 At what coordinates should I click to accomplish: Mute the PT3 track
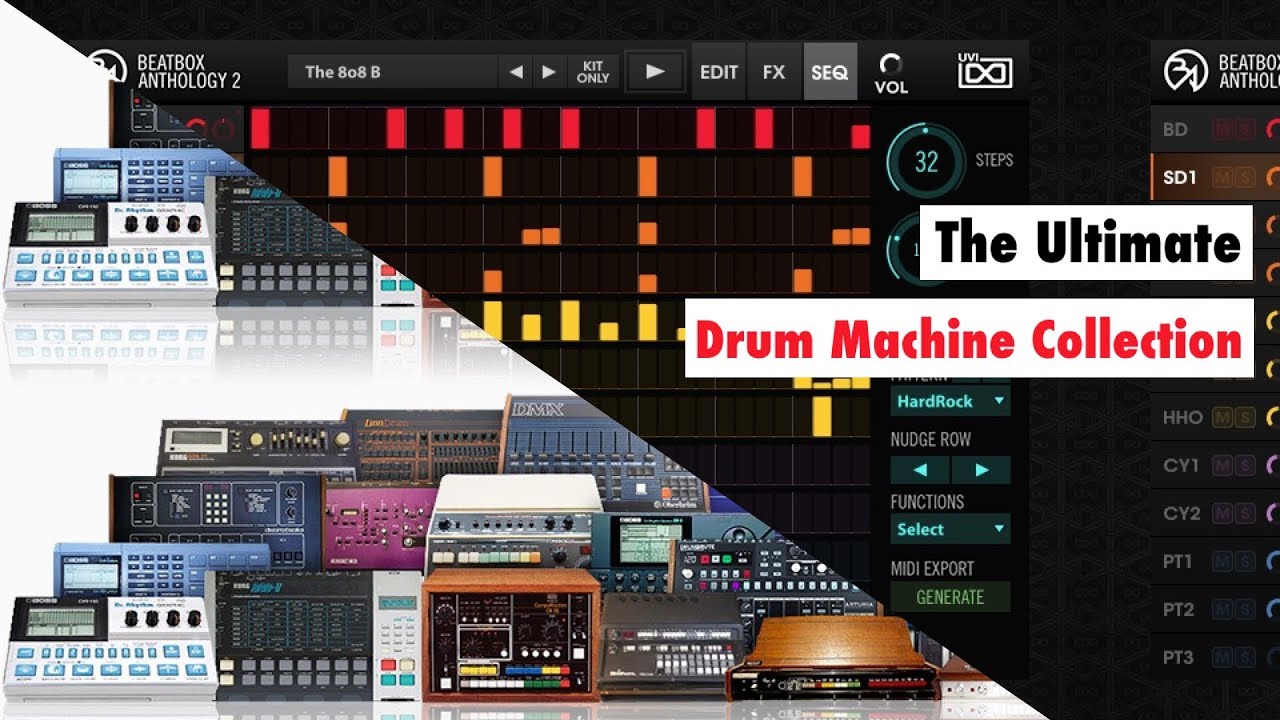(1222, 657)
